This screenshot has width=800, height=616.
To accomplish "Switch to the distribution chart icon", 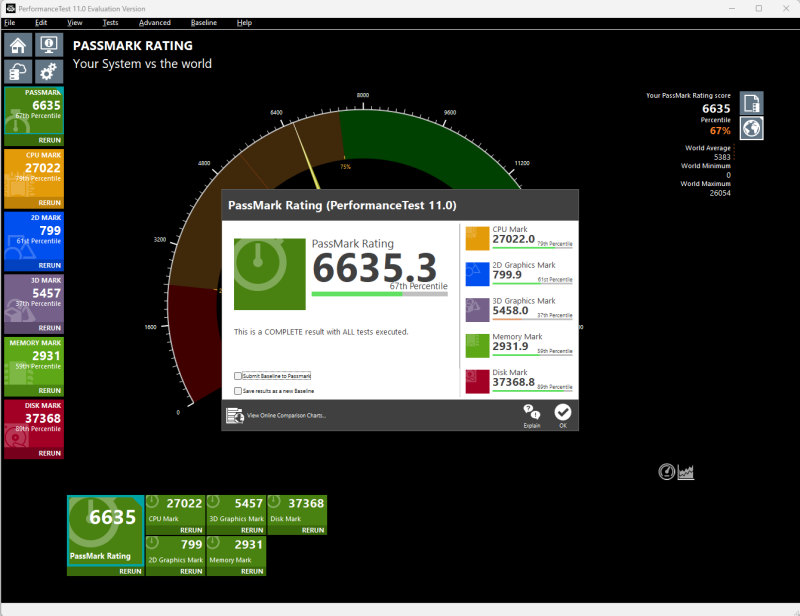I will click(686, 472).
